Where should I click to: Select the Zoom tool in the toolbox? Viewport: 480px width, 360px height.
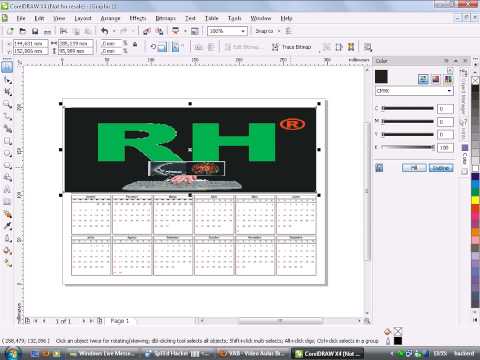click(7, 105)
